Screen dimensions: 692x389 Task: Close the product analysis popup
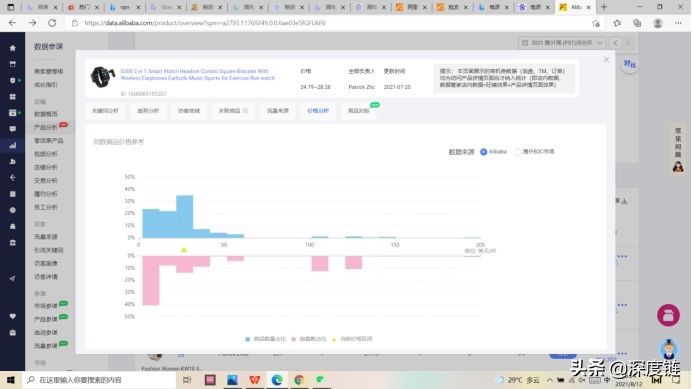pyautogui.click(x=606, y=59)
